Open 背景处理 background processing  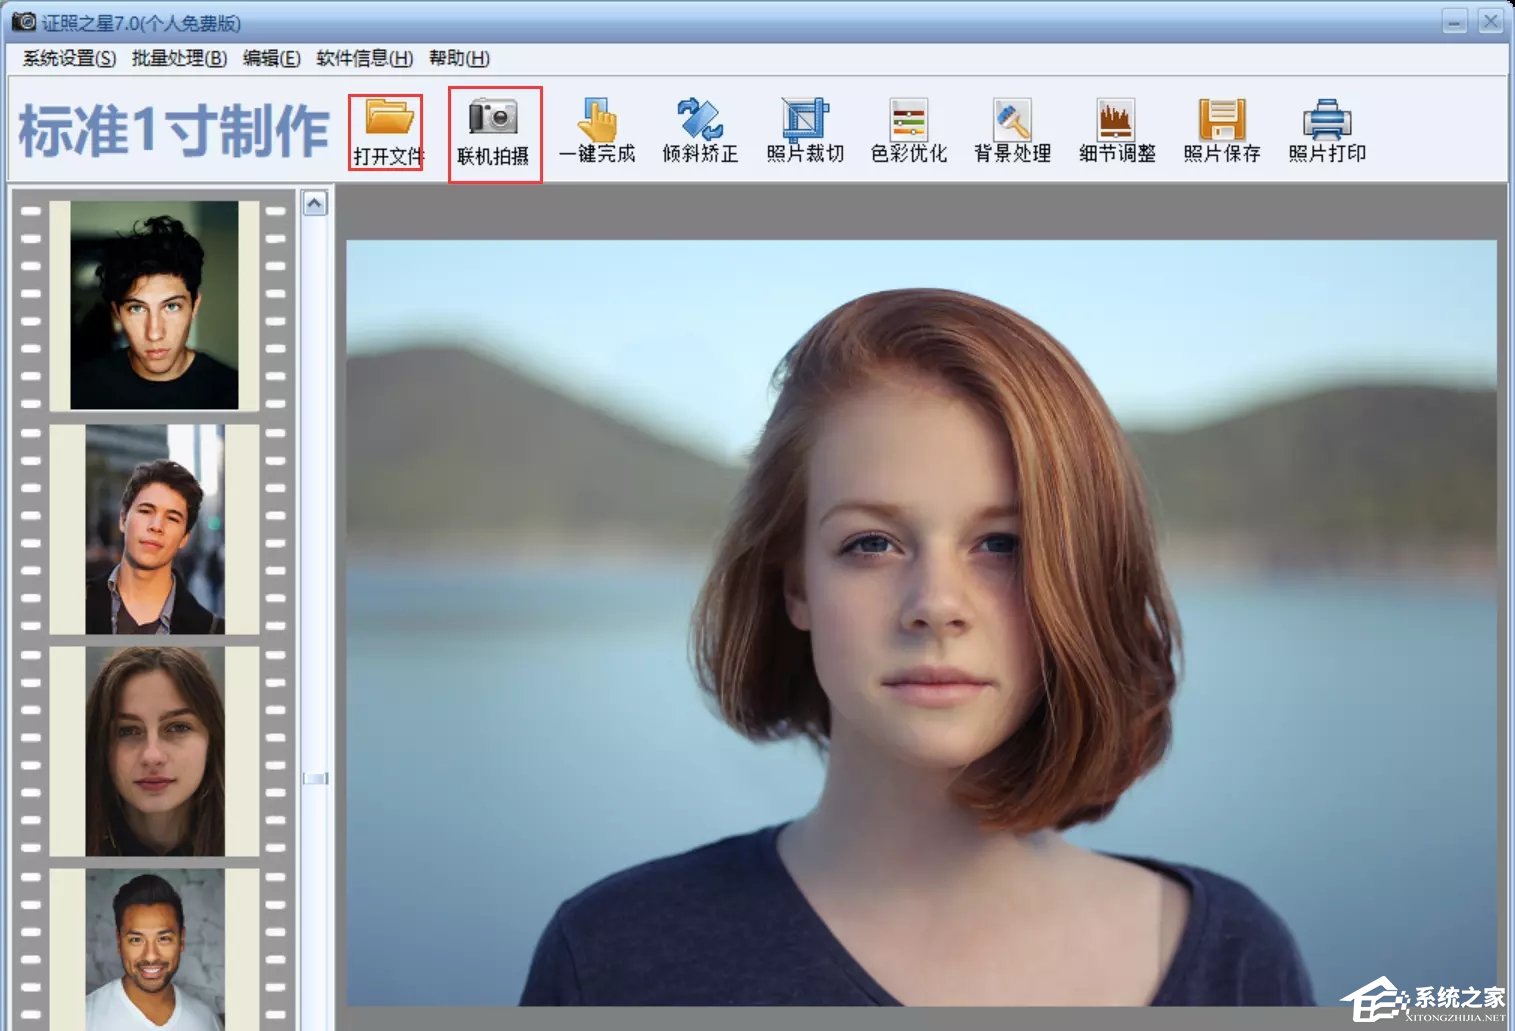click(x=1012, y=122)
